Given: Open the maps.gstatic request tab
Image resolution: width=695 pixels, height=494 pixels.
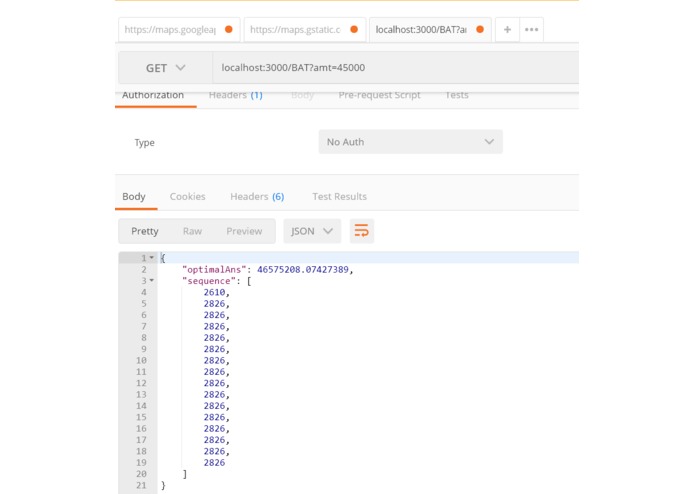Looking at the screenshot, I should click(305, 30).
